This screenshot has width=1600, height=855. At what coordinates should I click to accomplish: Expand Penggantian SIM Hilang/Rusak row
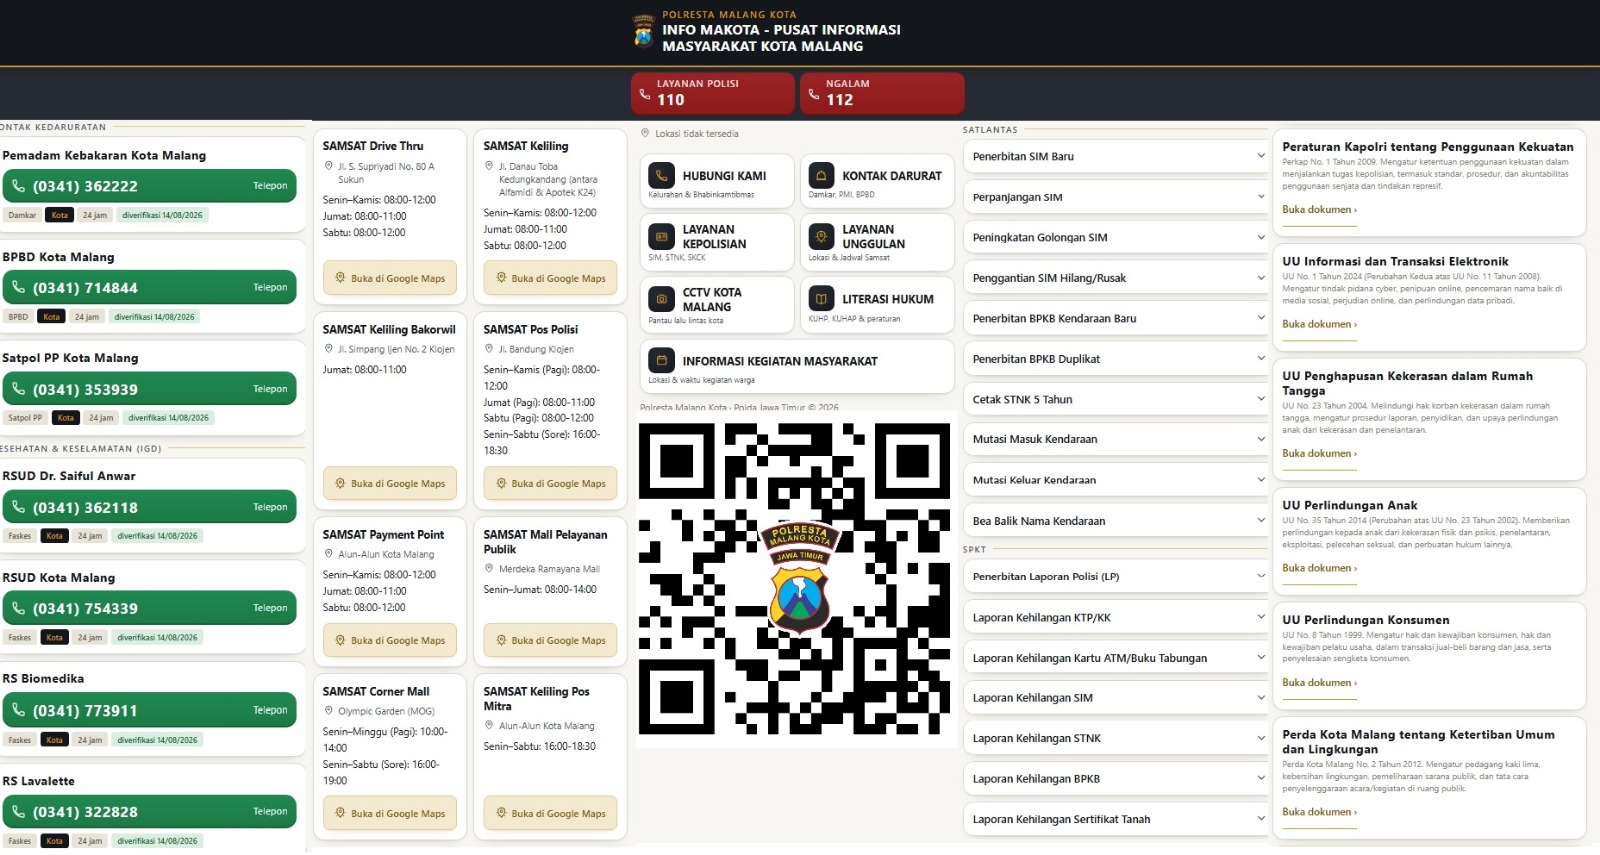tap(1116, 278)
